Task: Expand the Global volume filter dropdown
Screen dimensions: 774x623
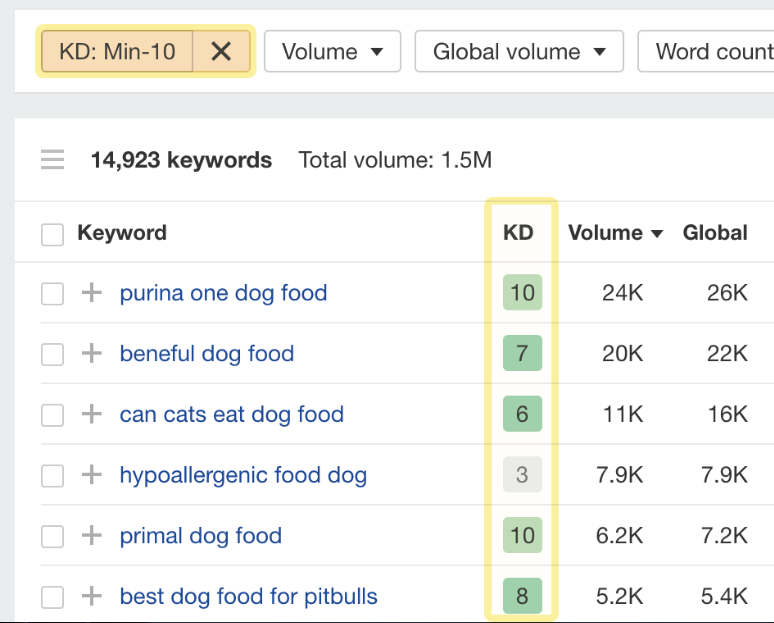Action: click(519, 52)
